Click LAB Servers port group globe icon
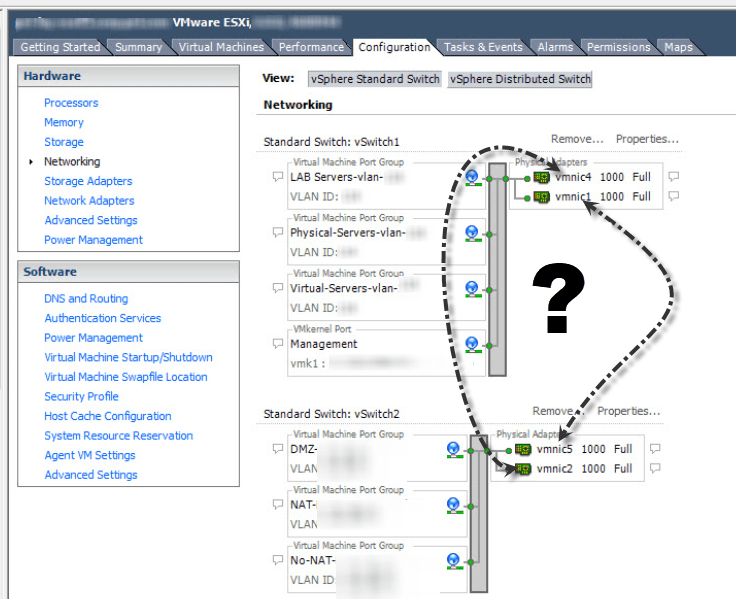 472,178
